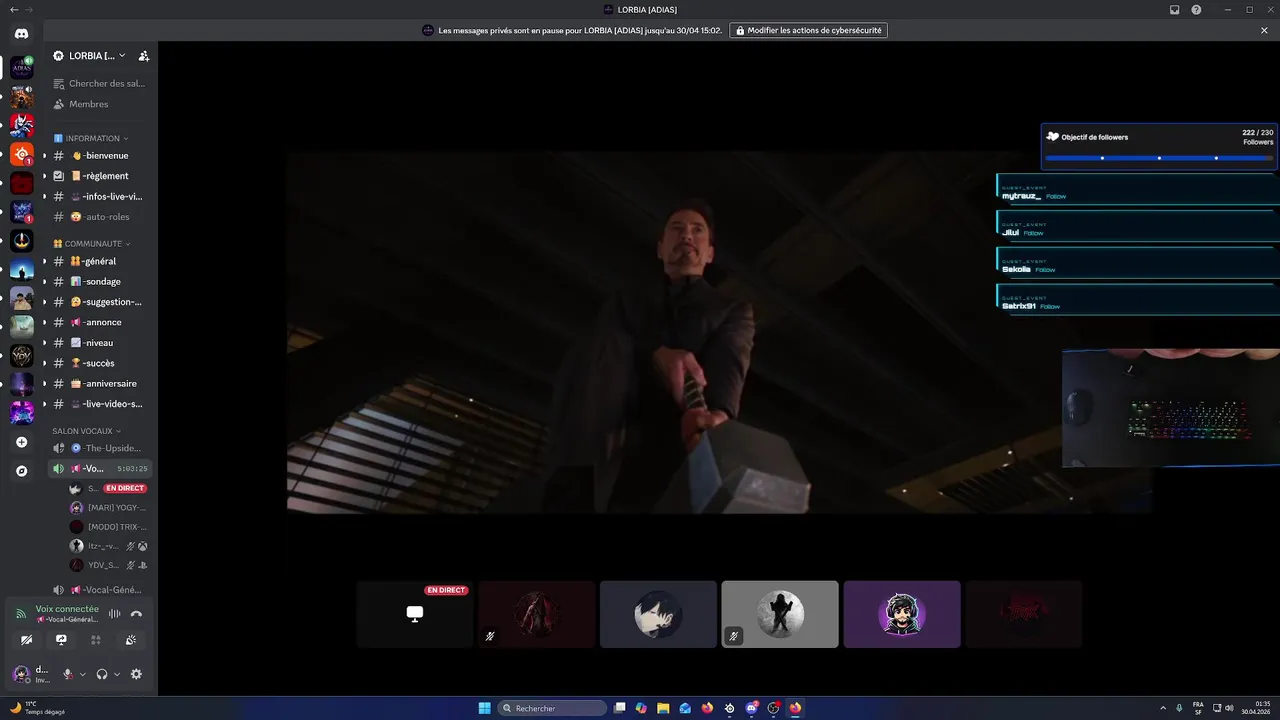This screenshot has height=720, width=1280.
Task: Open Discord direct messages home icon
Action: click(21, 34)
